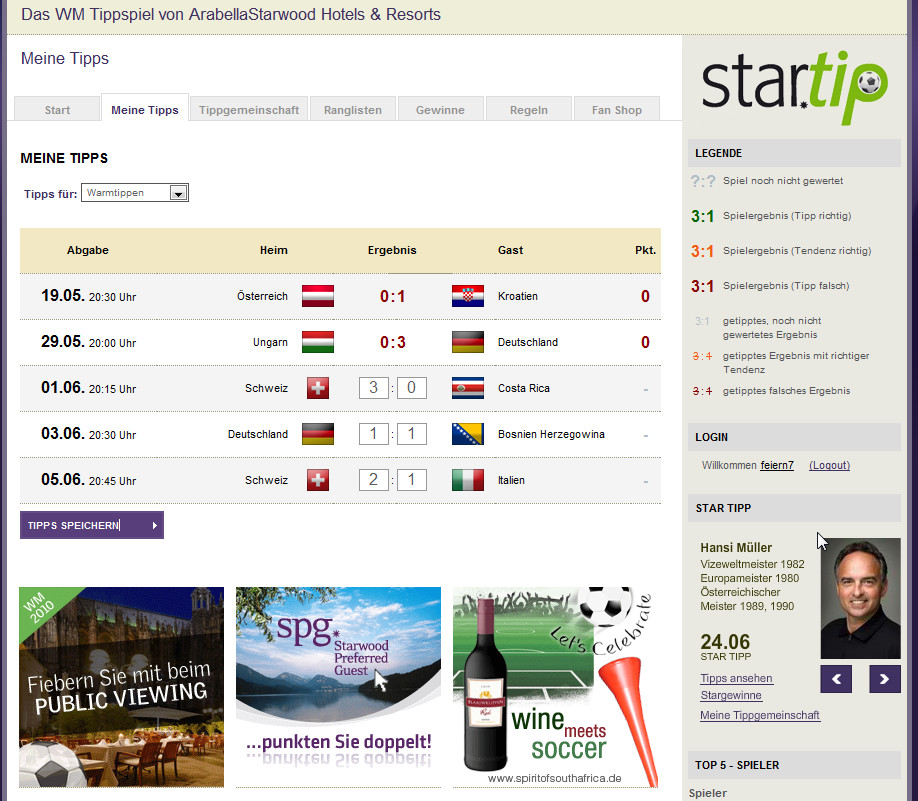This screenshot has height=801, width=918.
Task: Open the Fan Shop tab
Action: (616, 109)
